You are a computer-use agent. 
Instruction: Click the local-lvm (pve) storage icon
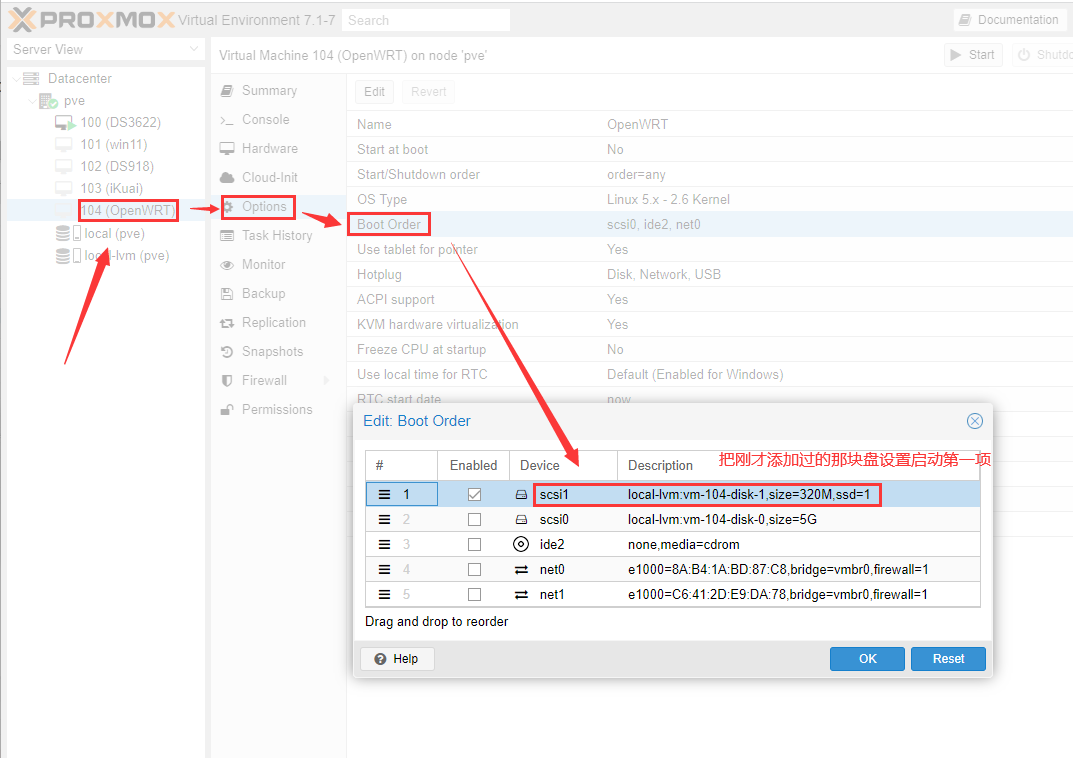64,256
